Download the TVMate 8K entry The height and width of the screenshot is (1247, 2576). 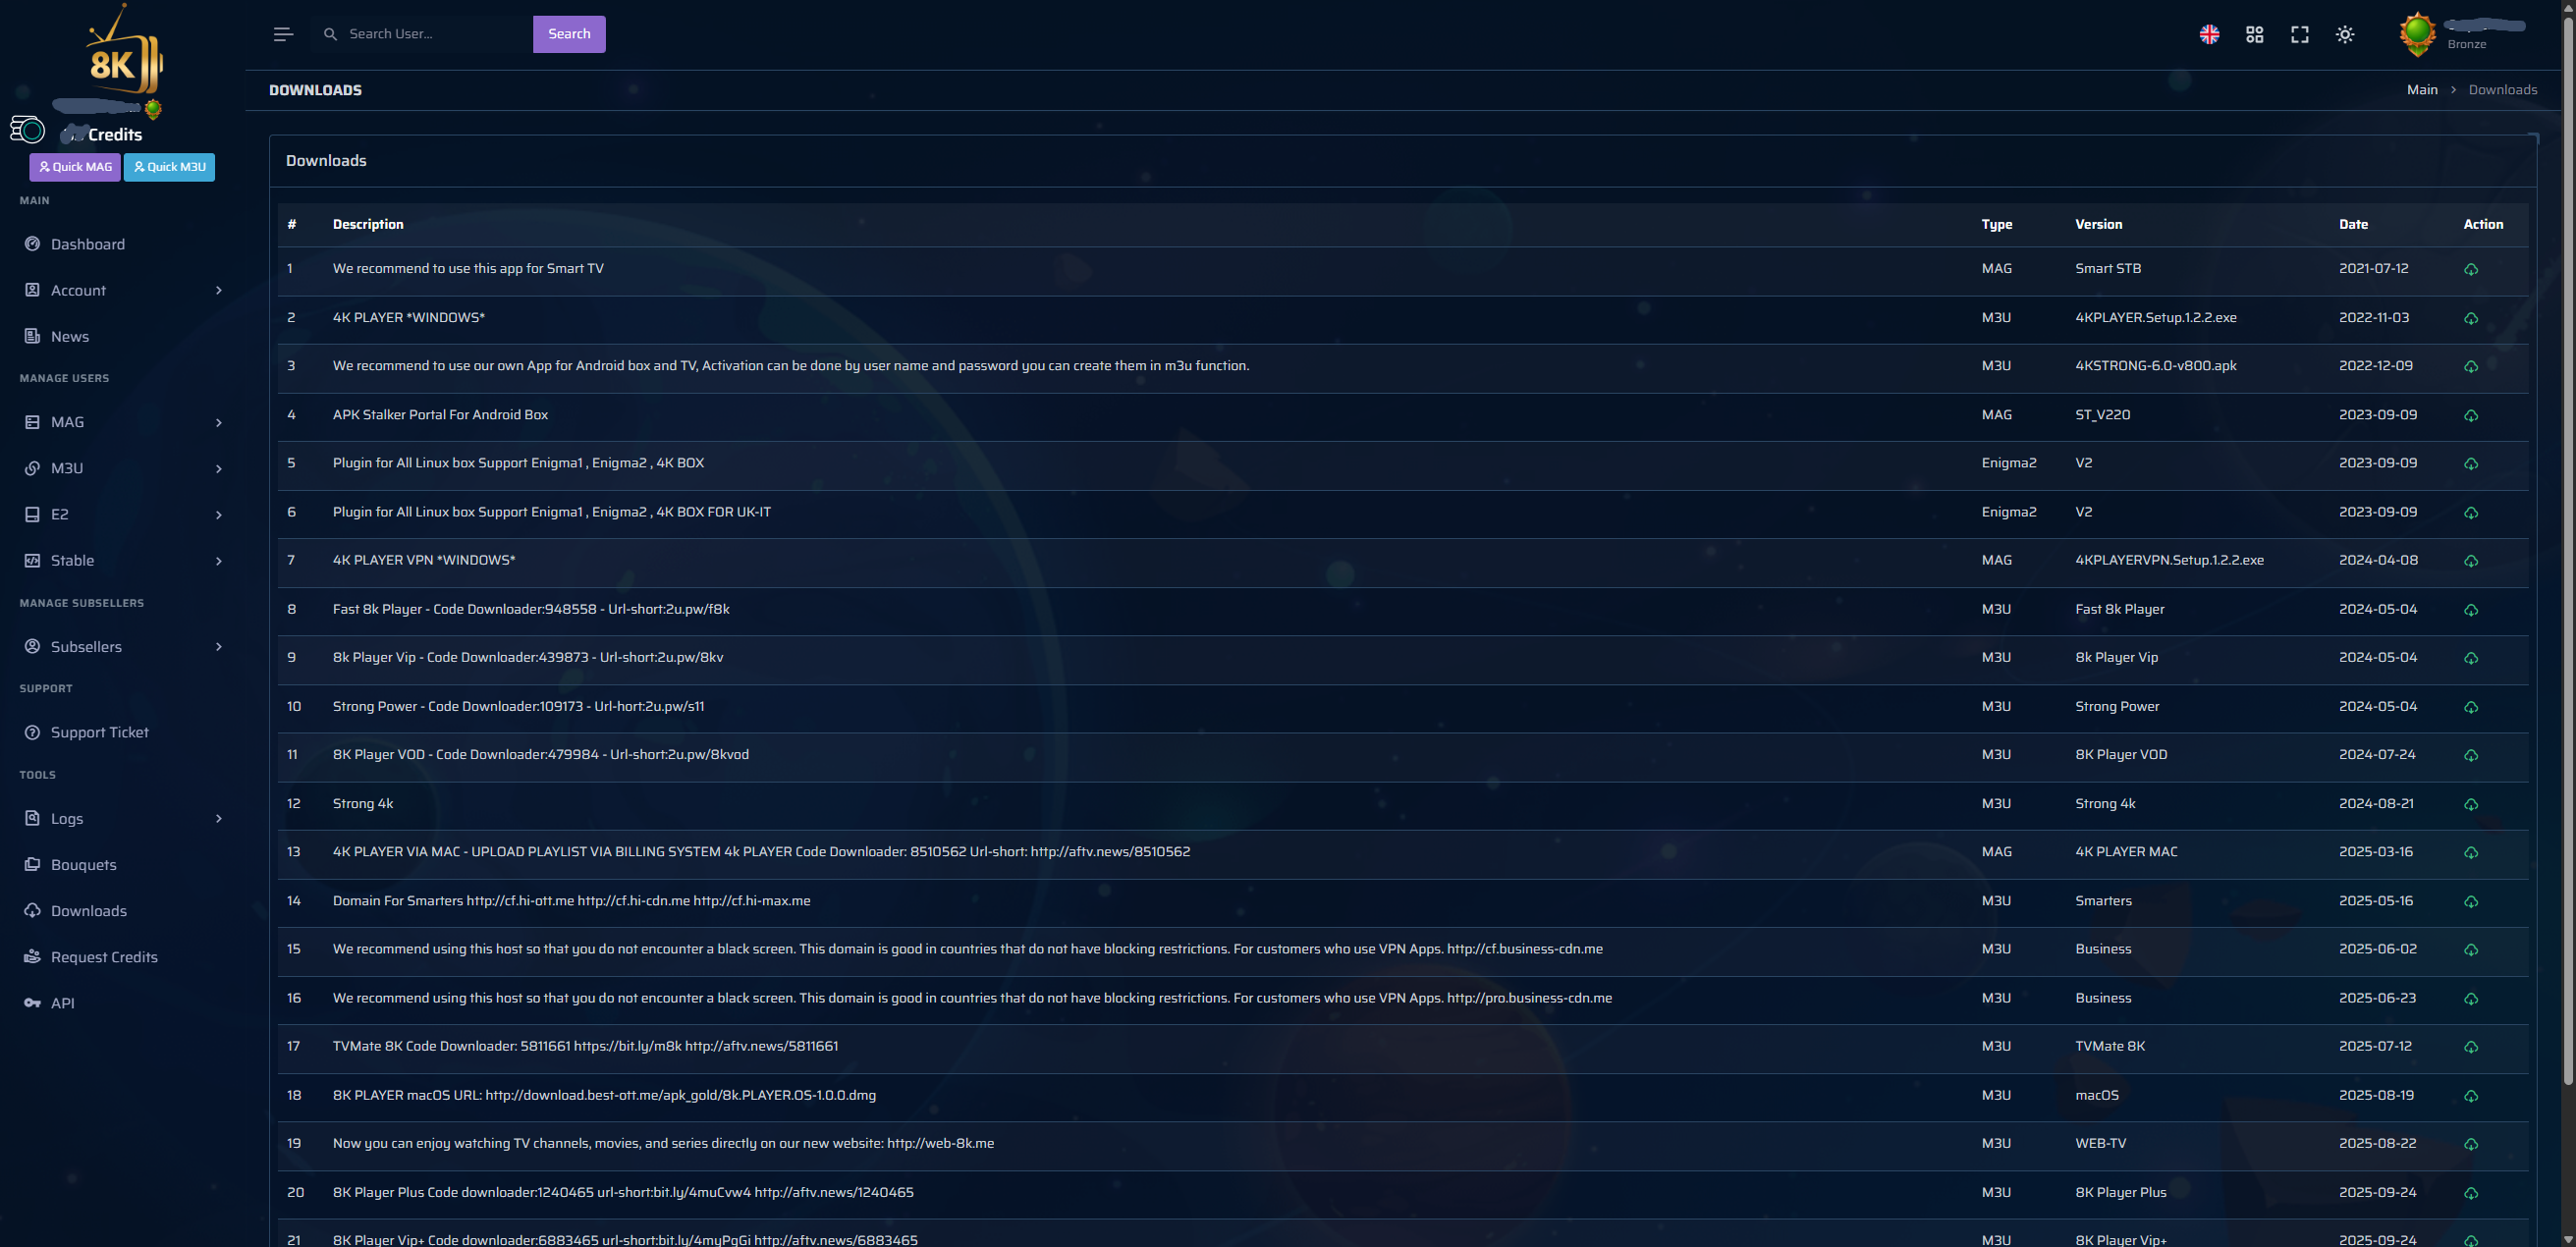coord(2470,1047)
